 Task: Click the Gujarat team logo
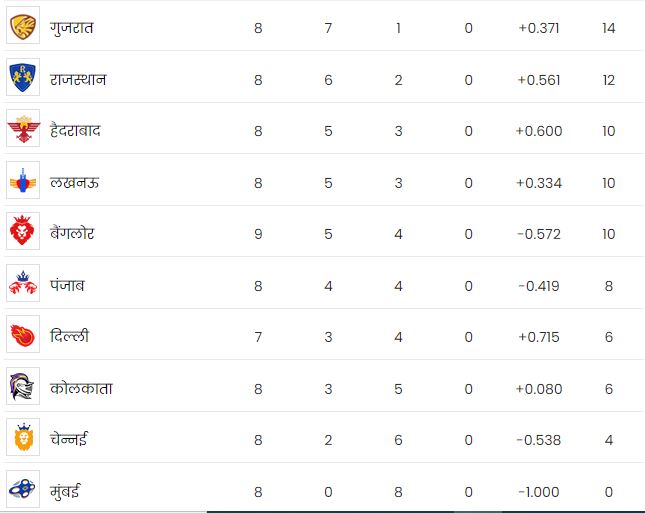[x=23, y=26]
